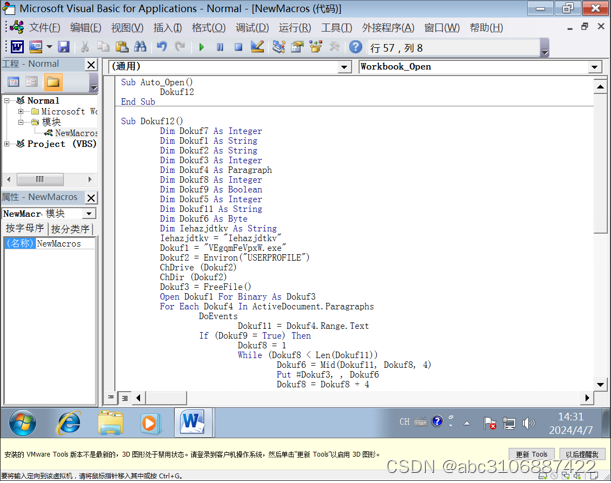Open the NewMacros 模块 object dropdown
The image size is (611, 483).
coord(89,213)
